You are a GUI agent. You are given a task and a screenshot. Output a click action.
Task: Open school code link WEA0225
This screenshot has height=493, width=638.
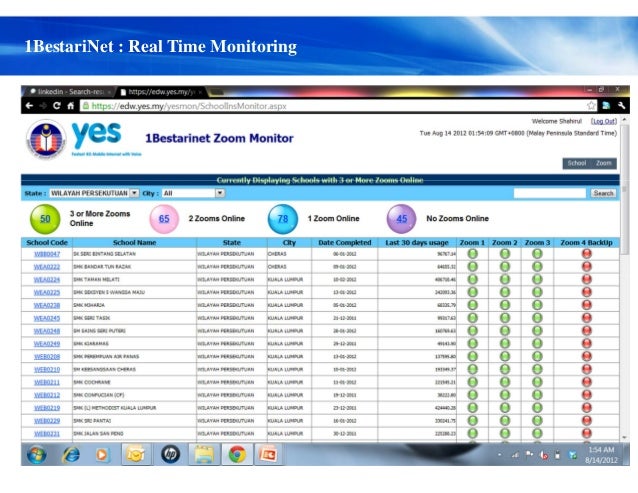pos(47,292)
